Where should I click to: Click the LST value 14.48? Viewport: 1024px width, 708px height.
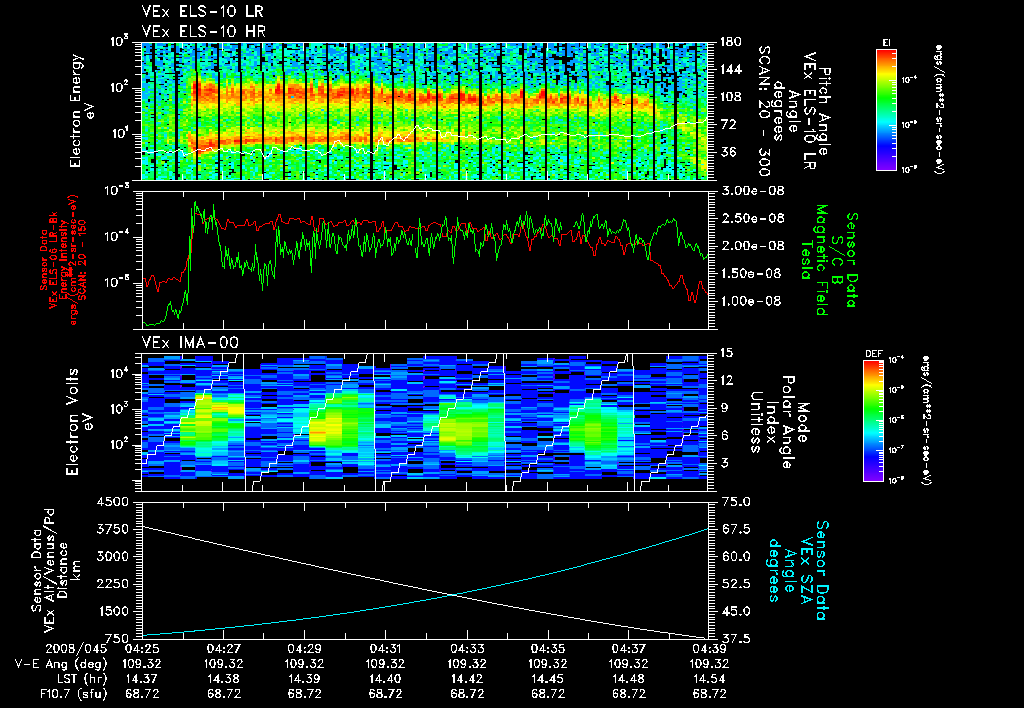628,679
